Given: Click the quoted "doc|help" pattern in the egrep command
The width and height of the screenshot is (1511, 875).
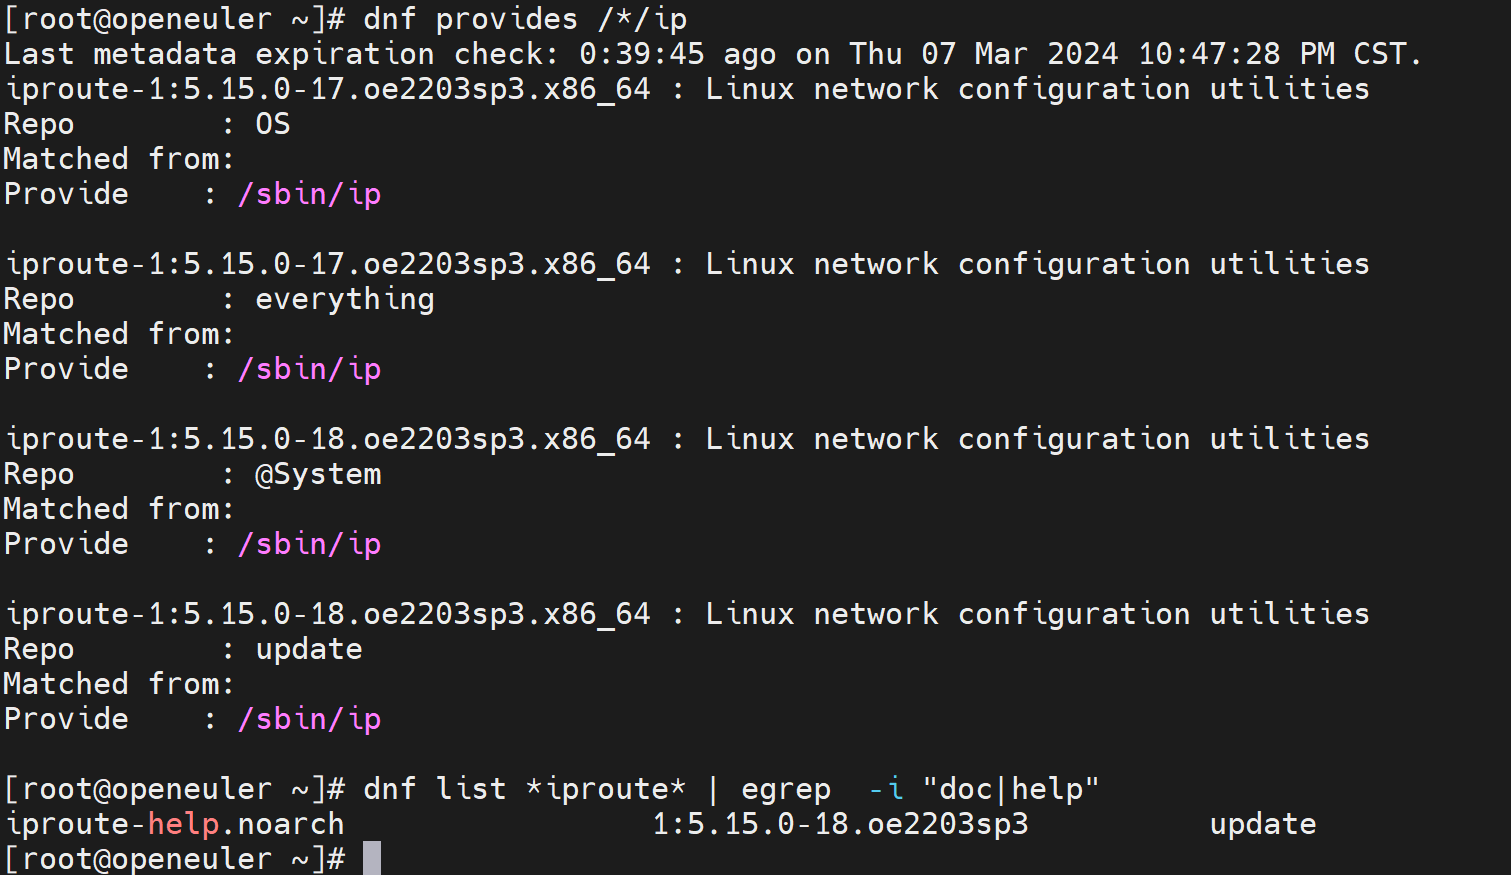Looking at the screenshot, I should tap(1011, 789).
